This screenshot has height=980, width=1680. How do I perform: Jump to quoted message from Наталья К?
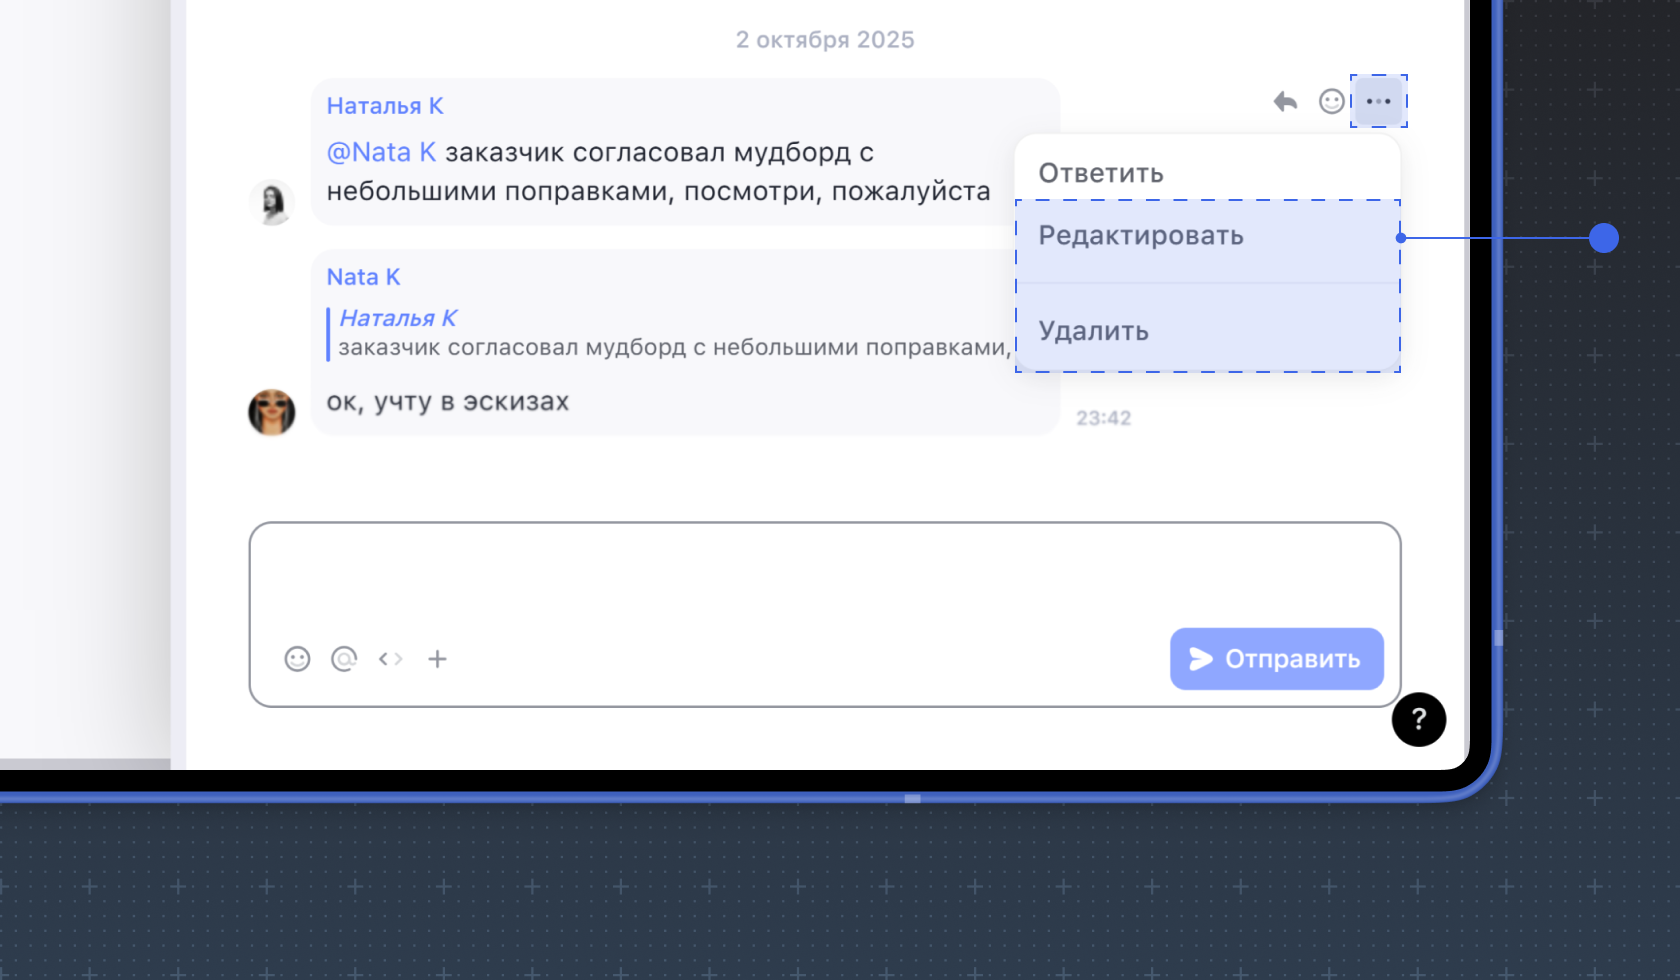[x=670, y=334]
